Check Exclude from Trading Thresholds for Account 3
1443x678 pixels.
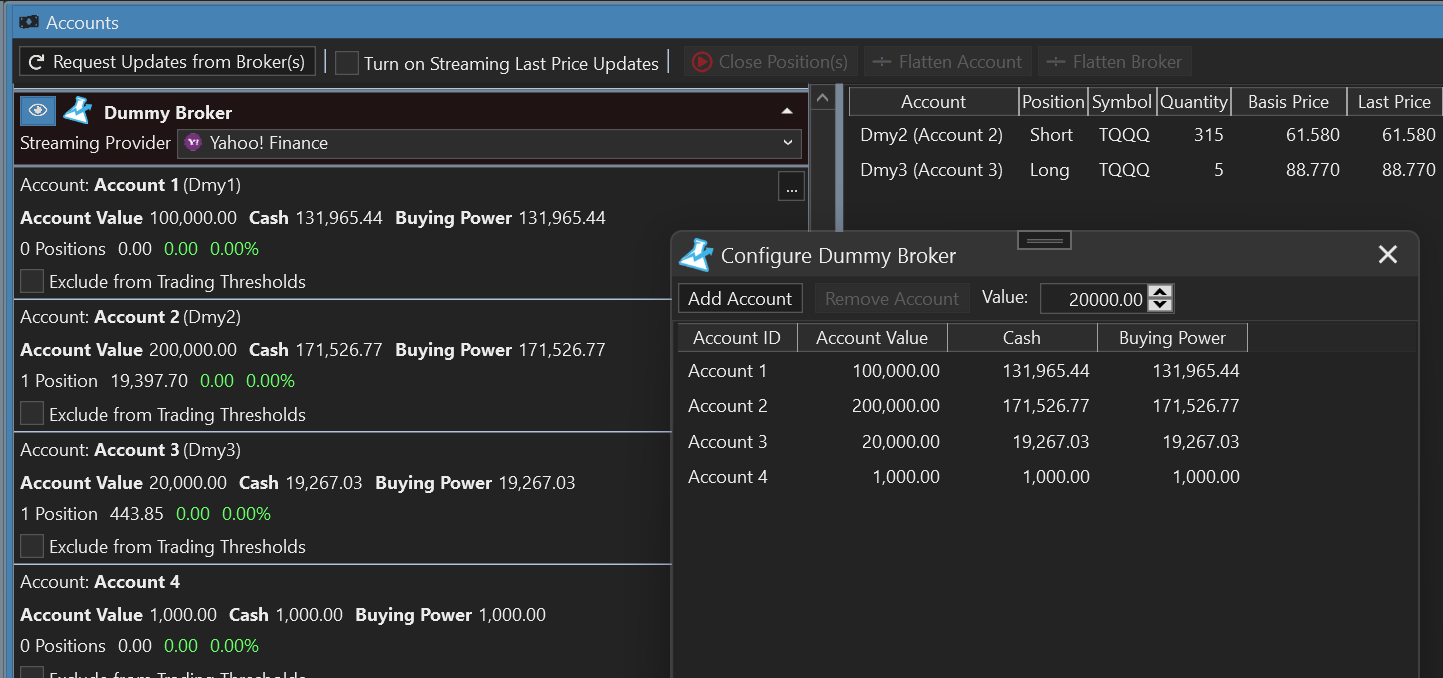tap(32, 546)
